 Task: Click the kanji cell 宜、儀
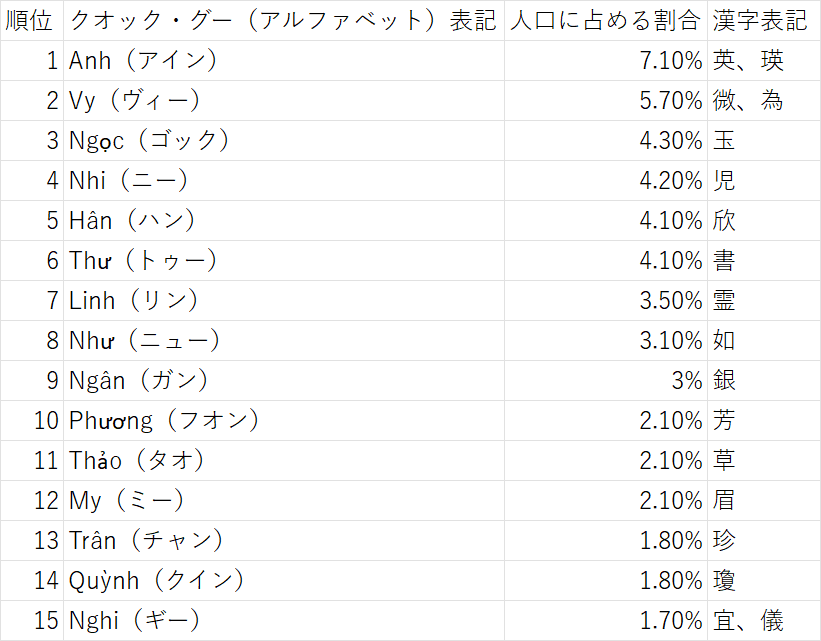tap(764, 621)
